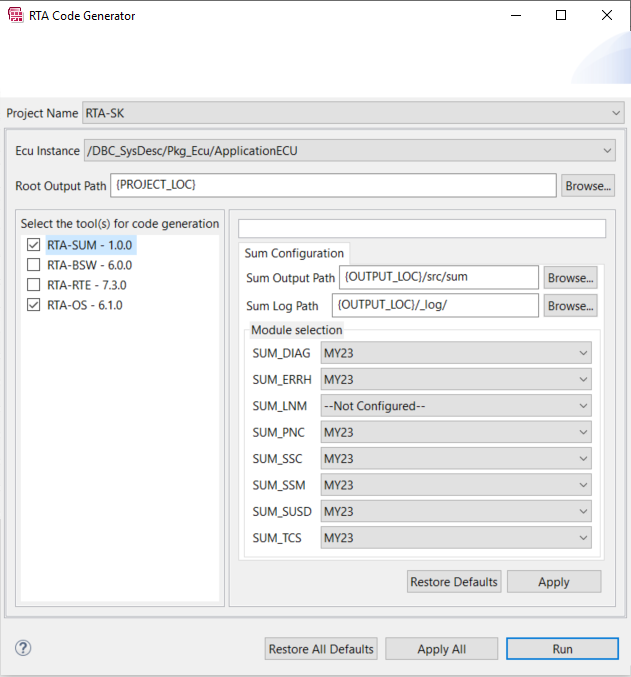This screenshot has width=631, height=677.
Task: Open the help question mark icon
Action: (23, 648)
